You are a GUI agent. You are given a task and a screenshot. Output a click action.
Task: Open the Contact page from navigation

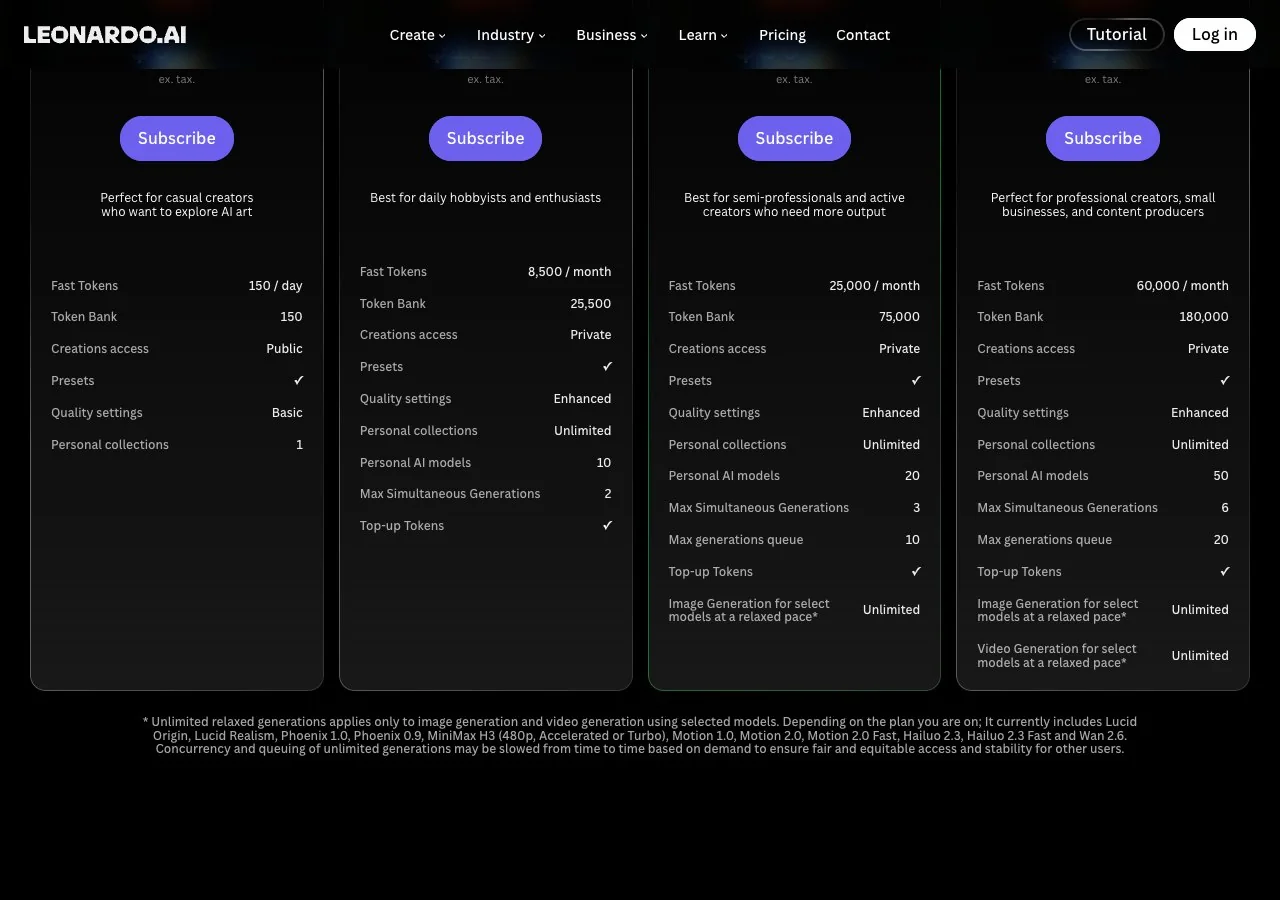coord(863,35)
